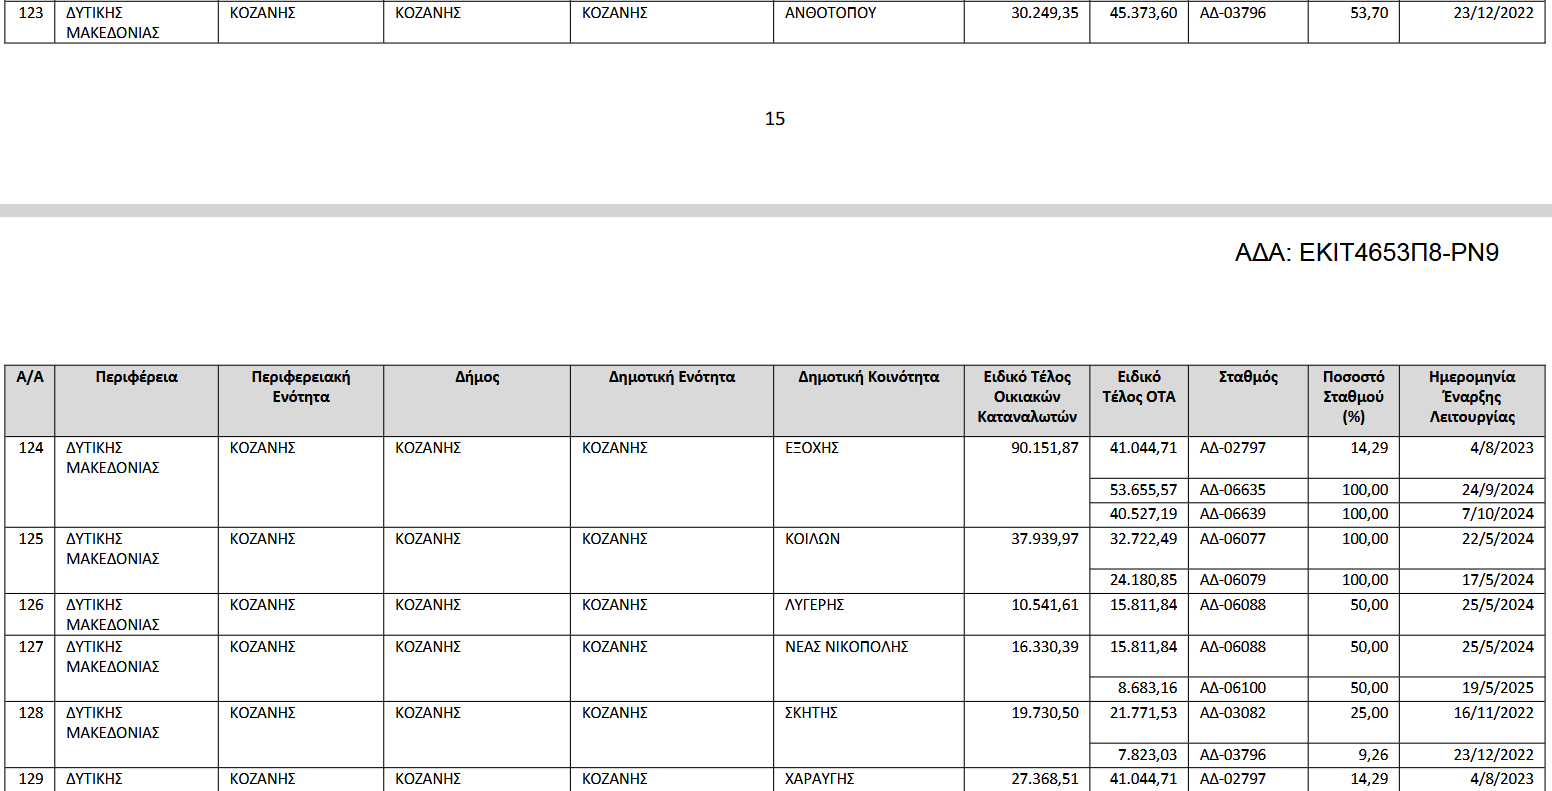This screenshot has height=791, width=1552.
Task: Select the Ημερομηνία Έναρξης Λειτουργίας header
Action: pos(1472,397)
